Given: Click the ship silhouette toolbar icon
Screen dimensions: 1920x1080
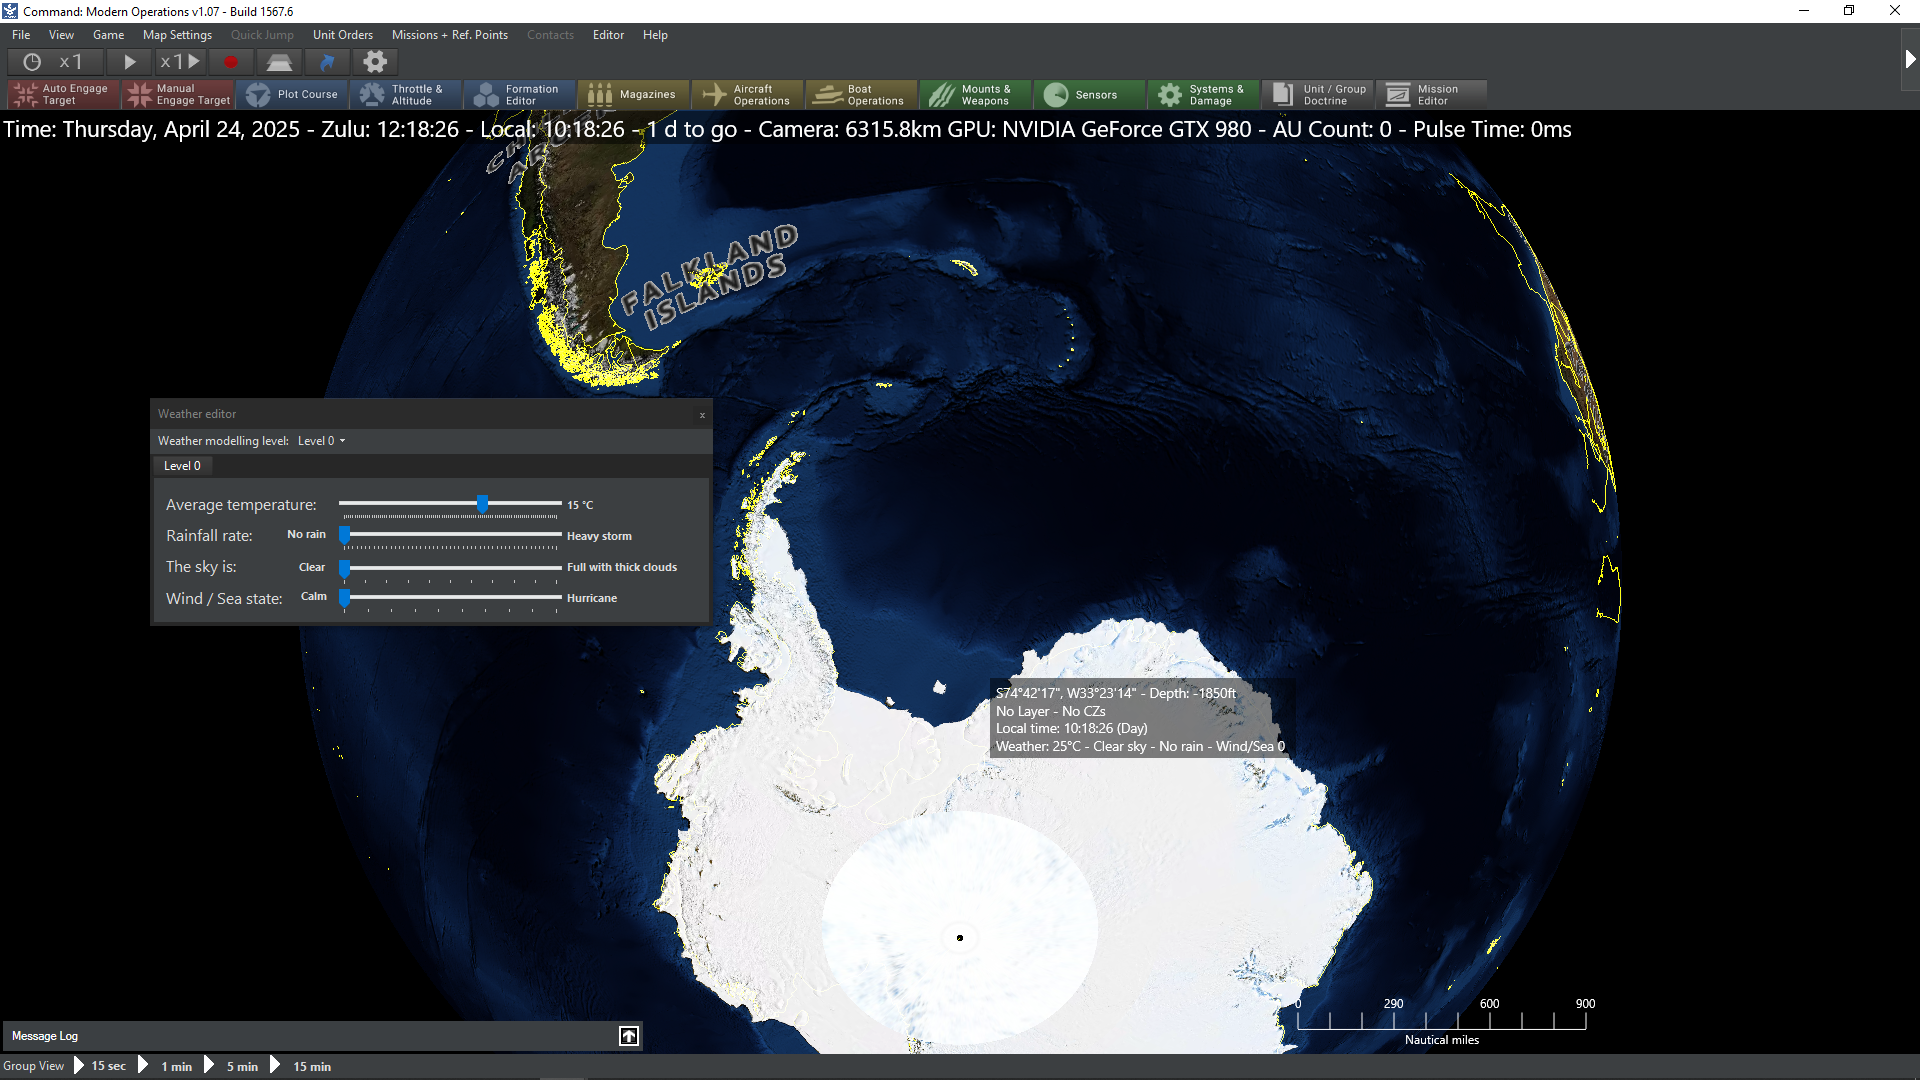Looking at the screenshot, I should coord(279,62).
